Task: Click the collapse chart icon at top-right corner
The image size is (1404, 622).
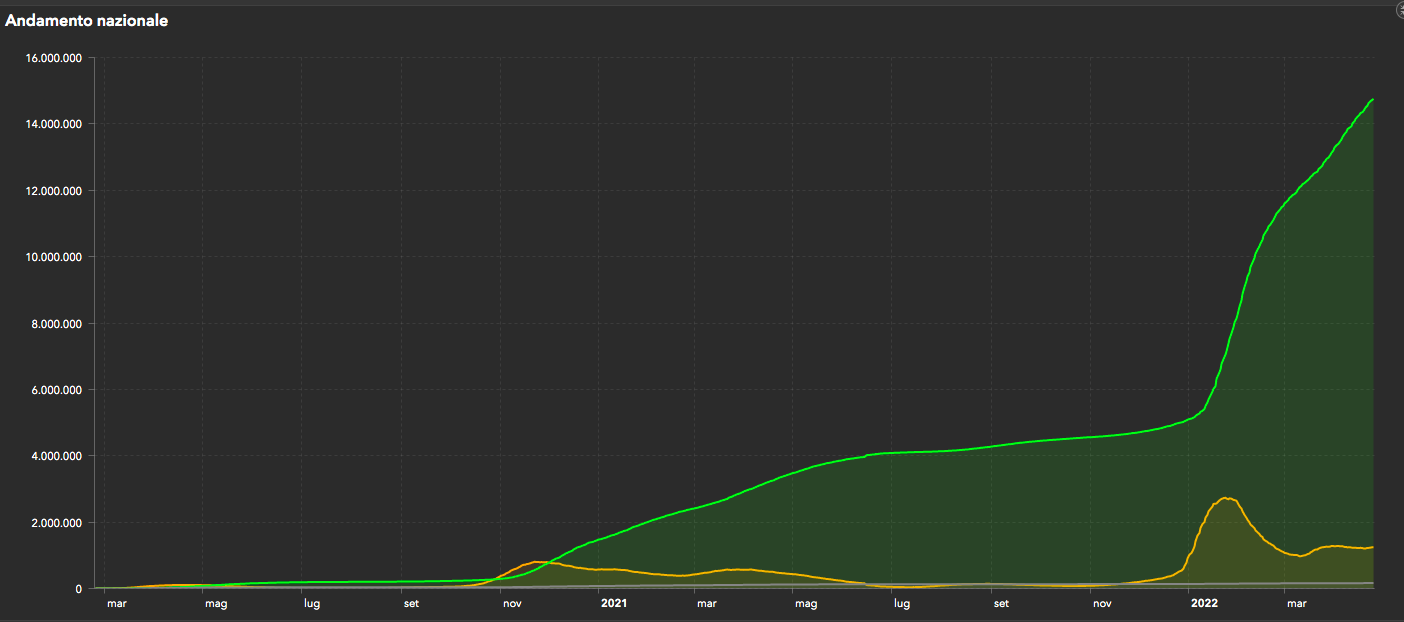Action: point(1399,8)
